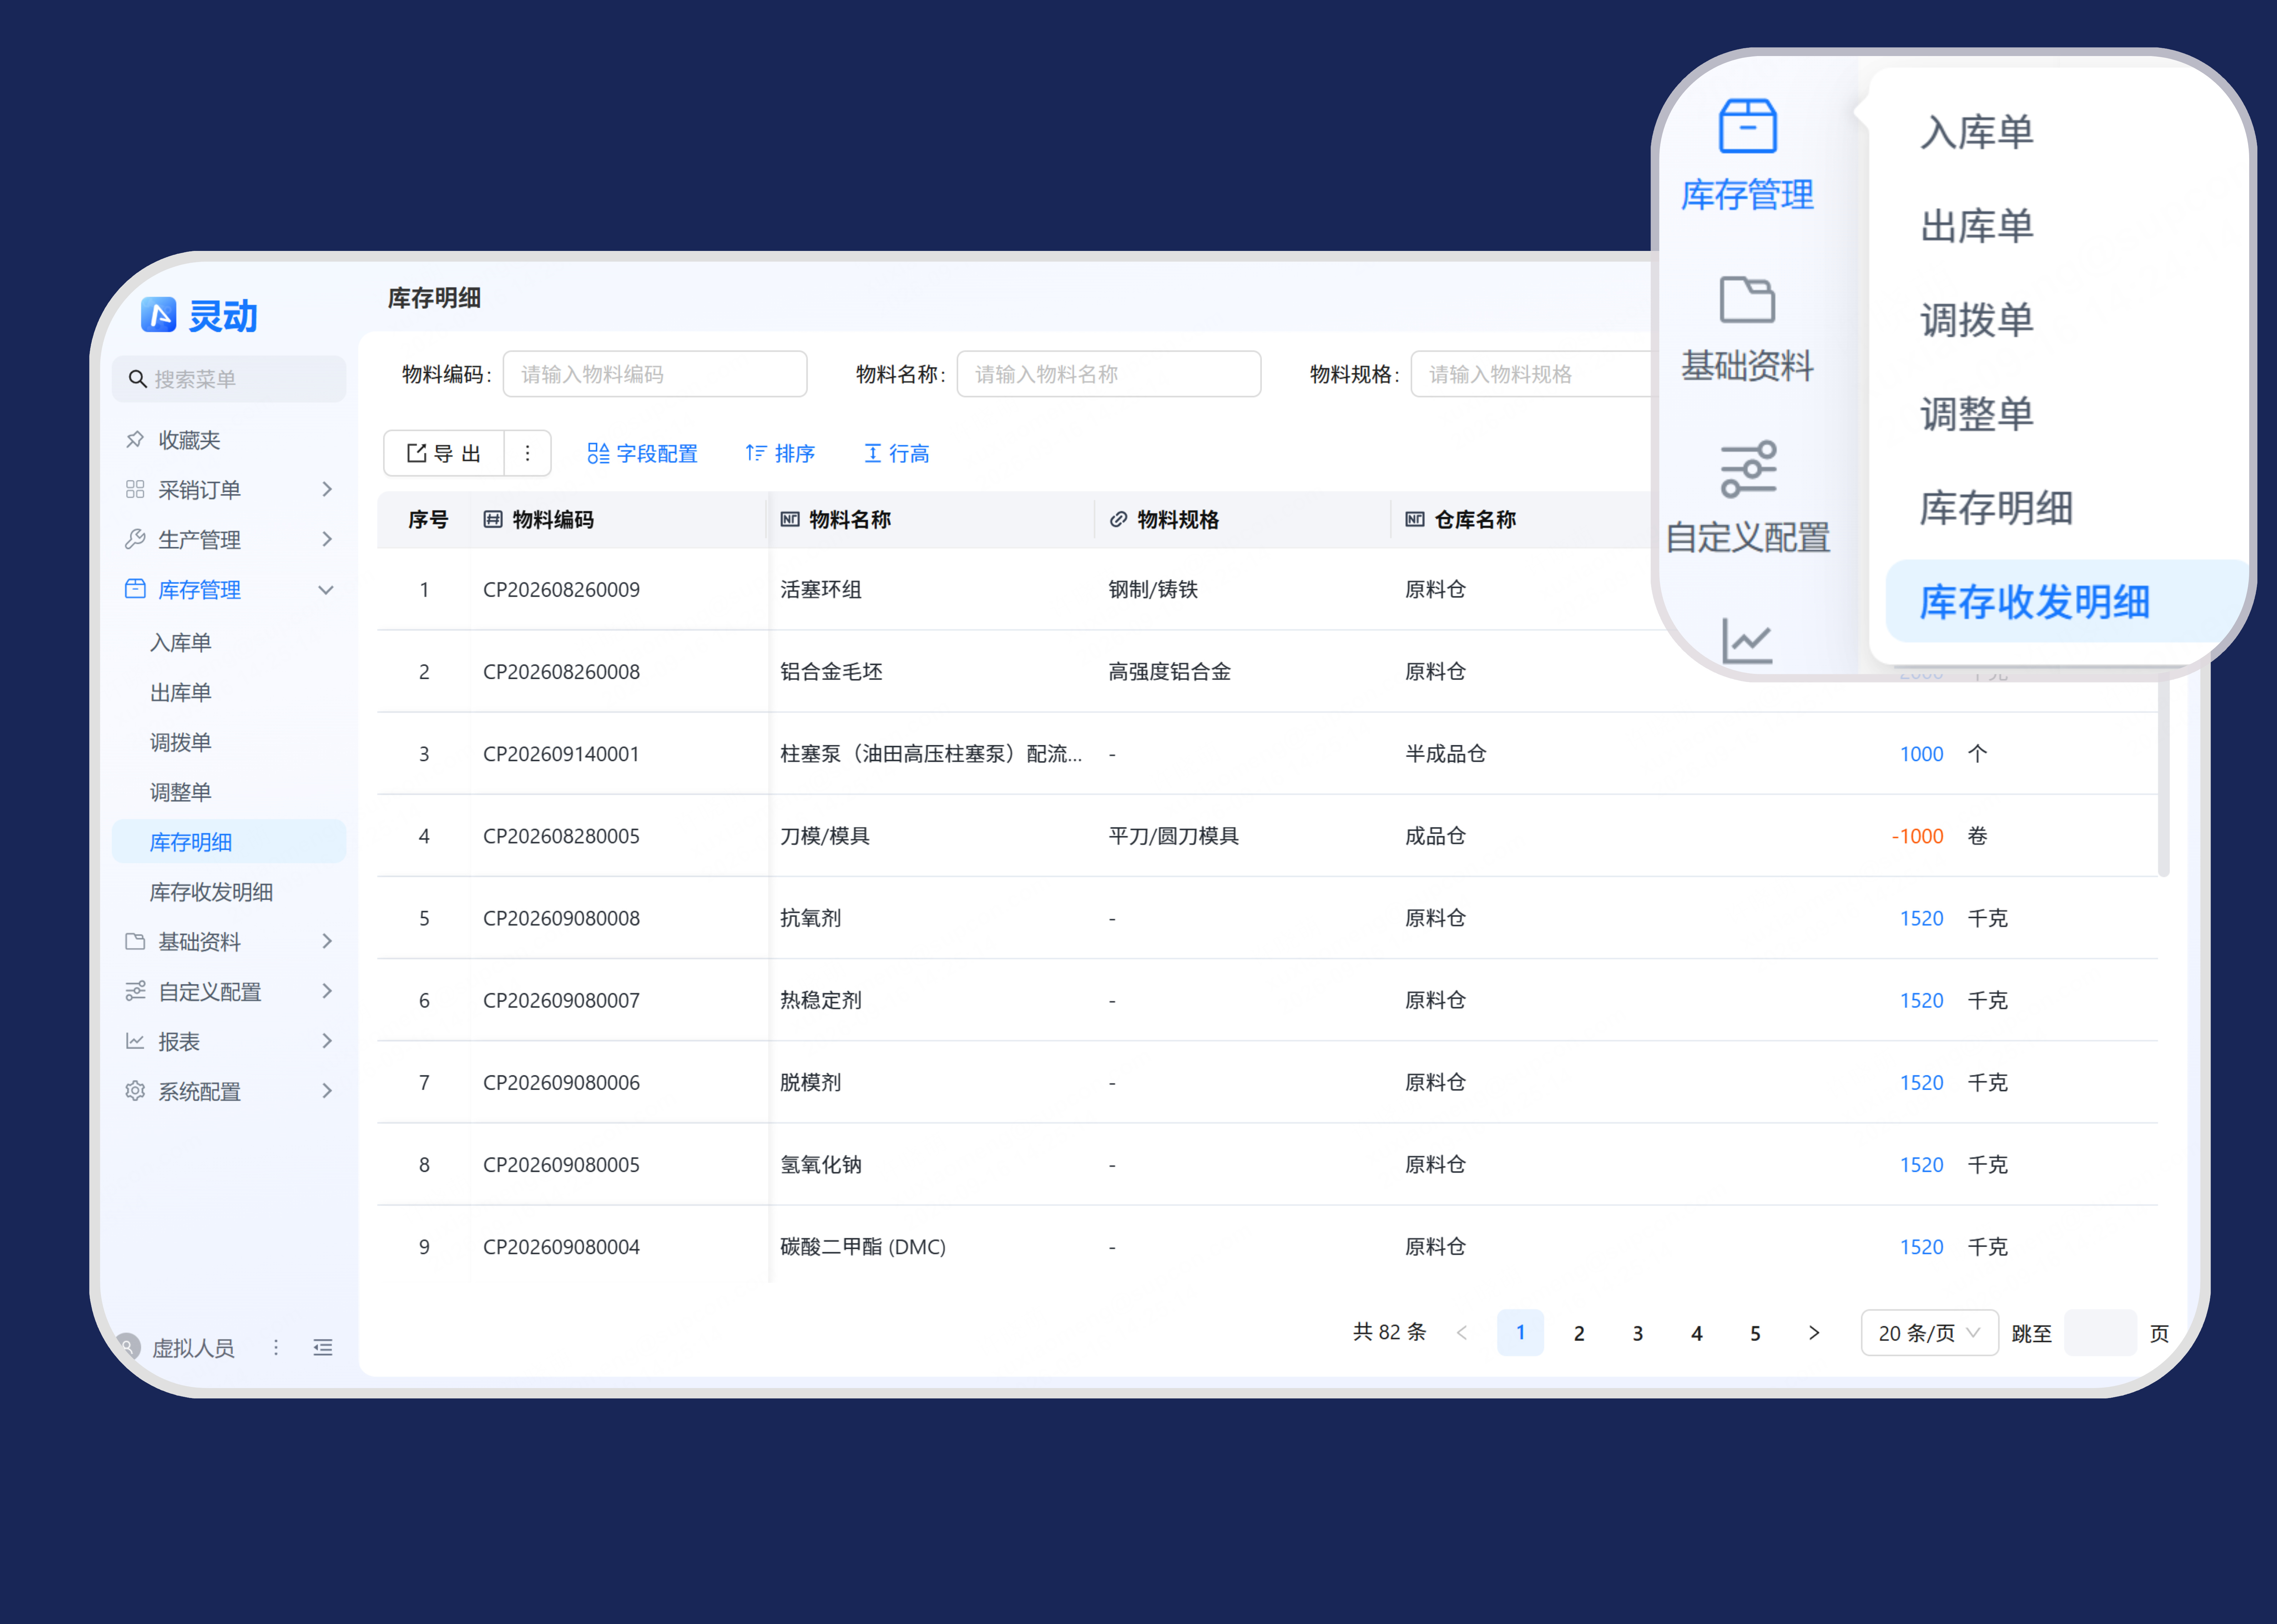Click the 1000 quantity link for 半成品仓
This screenshot has width=2277, height=1624.
pos(1921,754)
